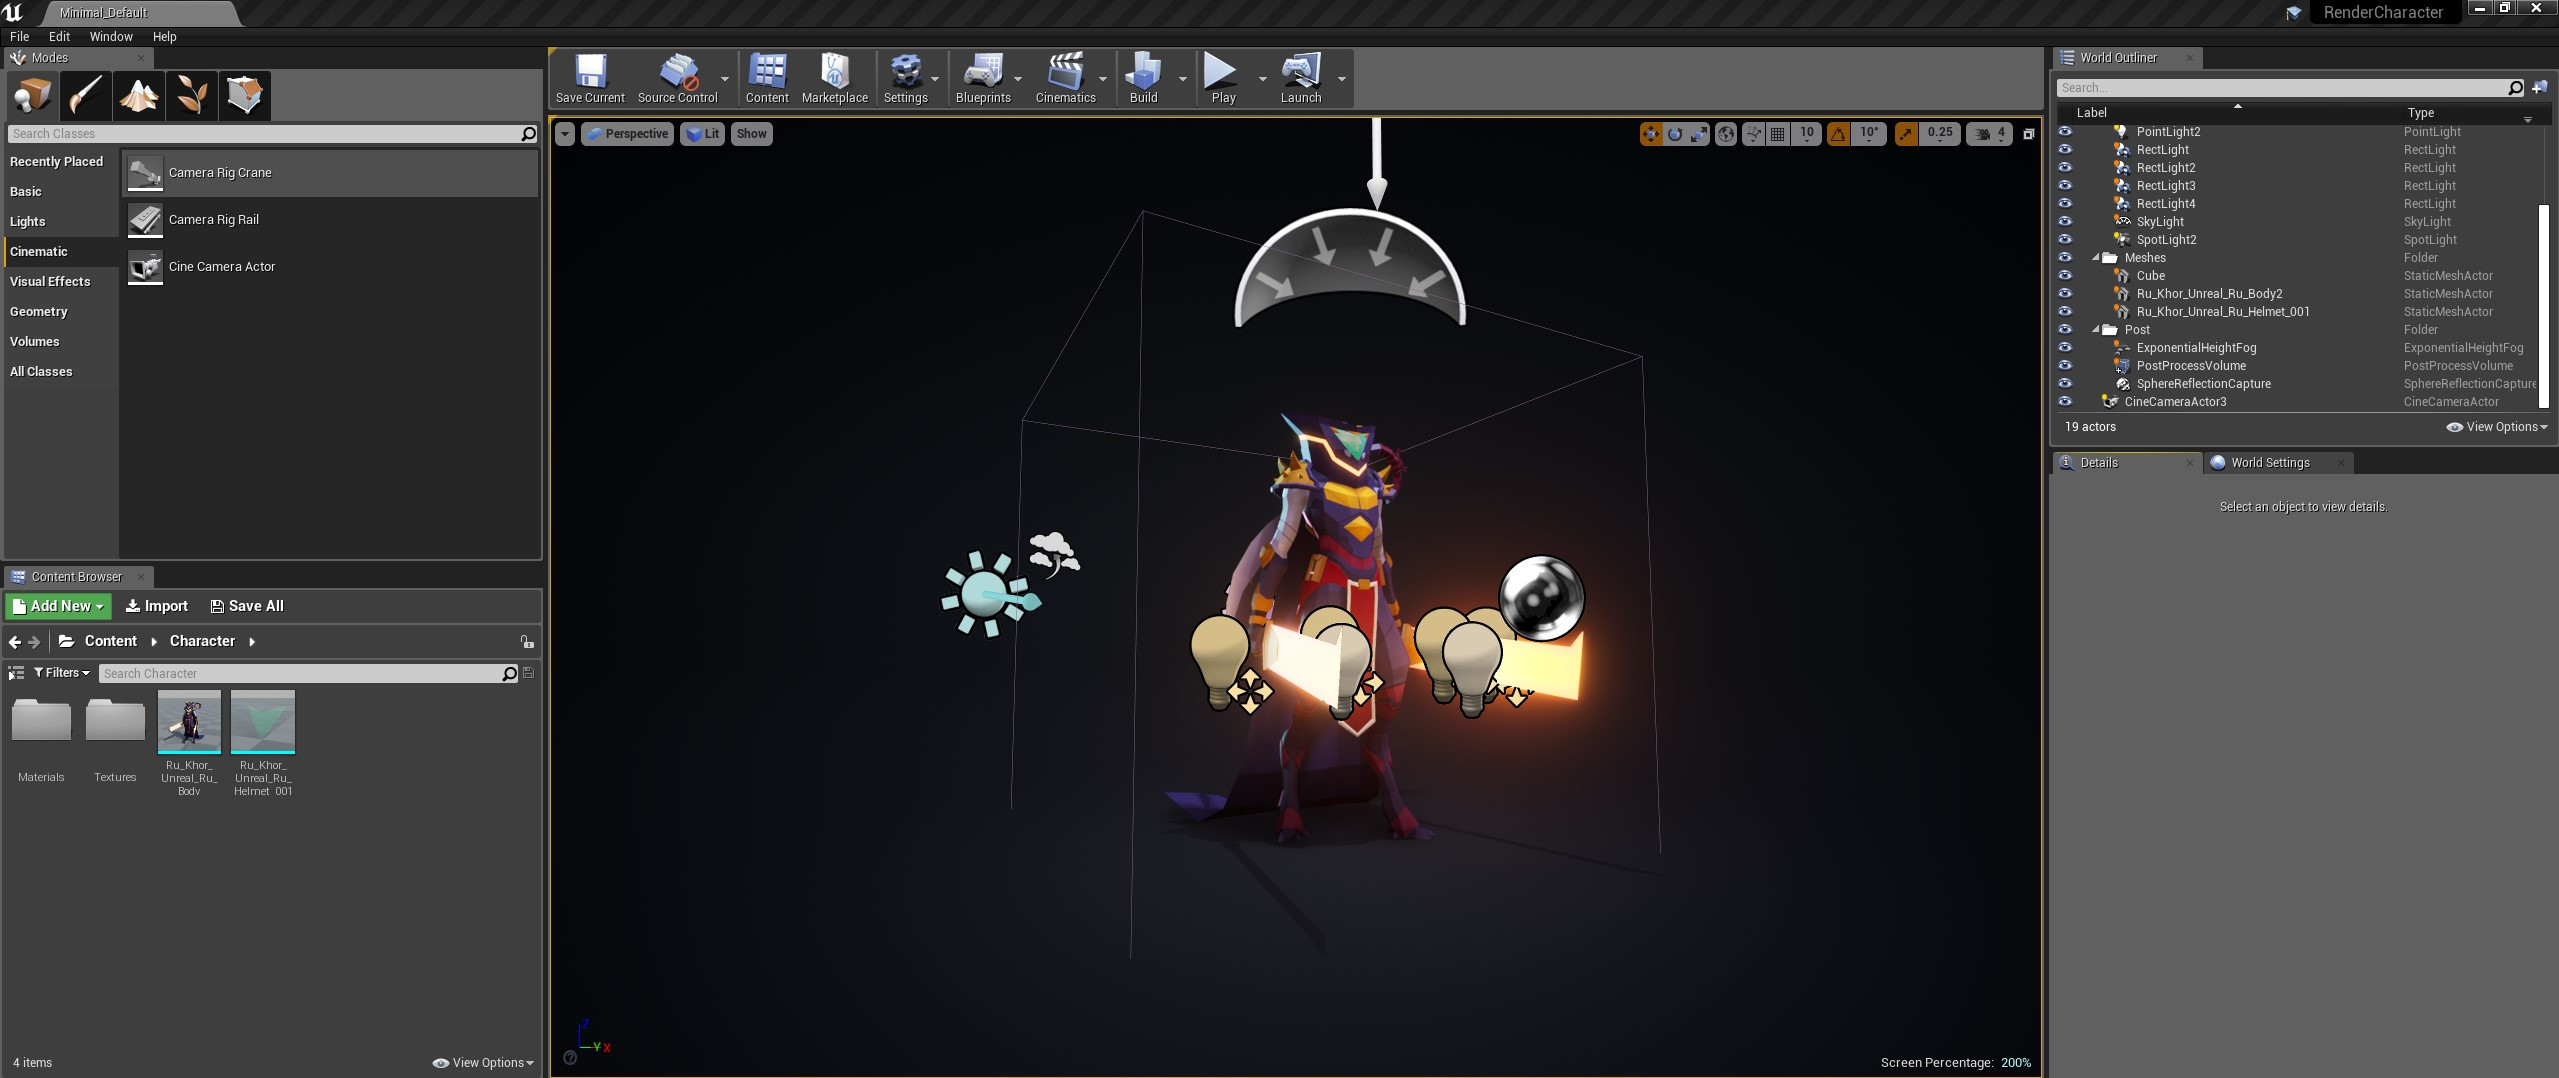The image size is (2559, 1078).
Task: Open the Filters dropdown in Content Browser
Action: (62, 673)
